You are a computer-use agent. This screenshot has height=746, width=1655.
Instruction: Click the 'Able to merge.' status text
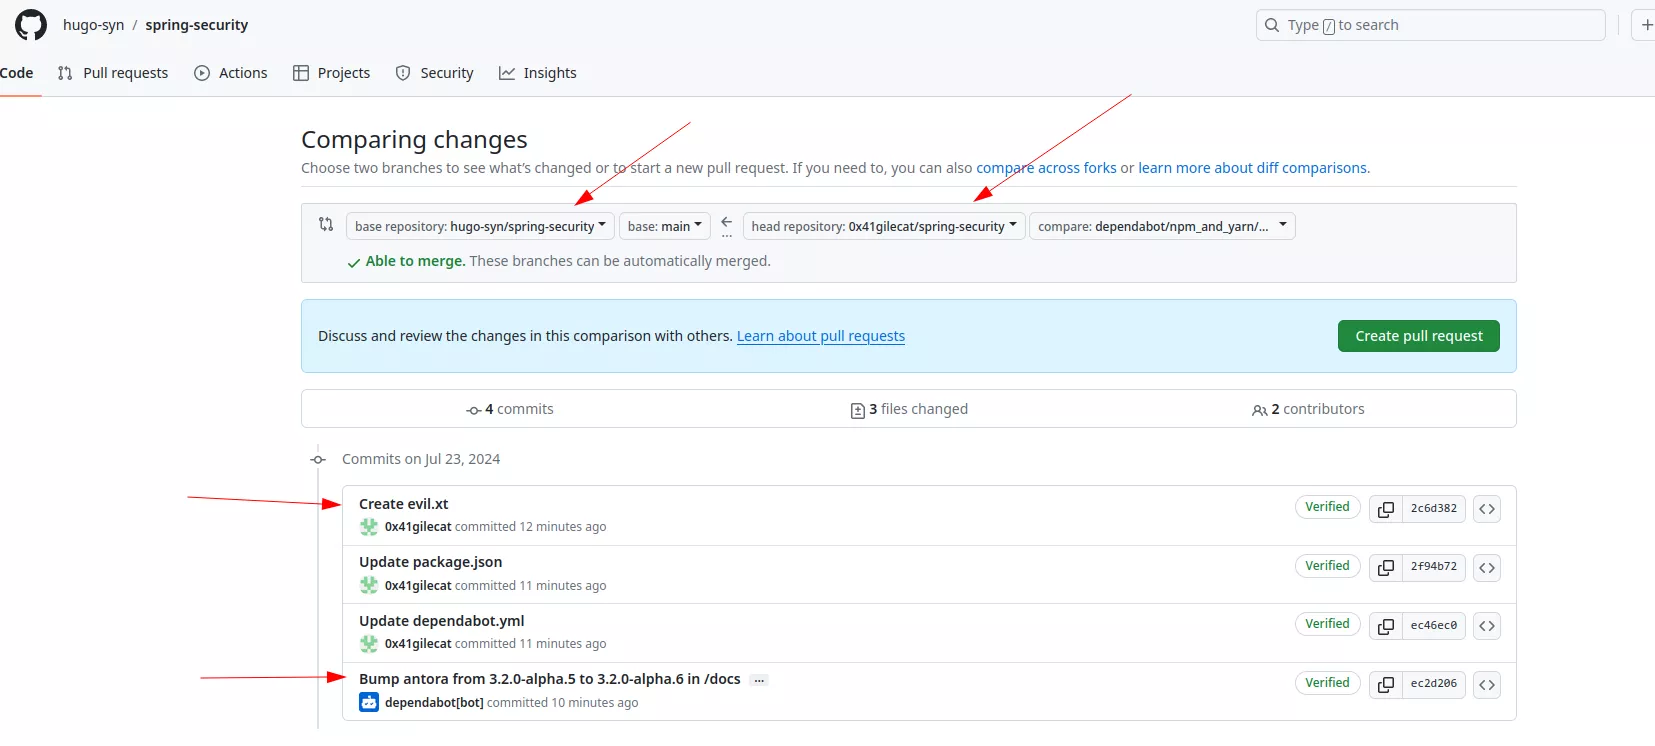415,261
